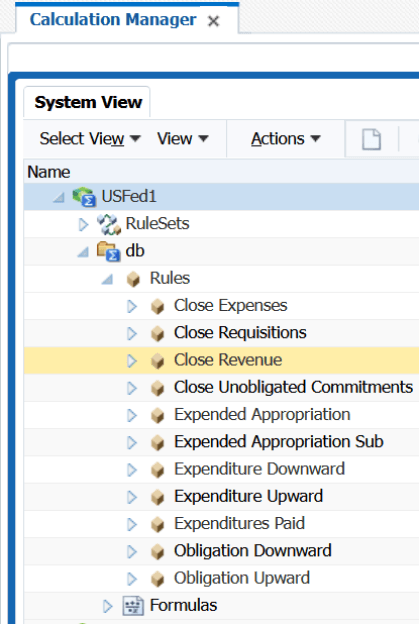Click the RuleSets recycle-arrows icon

109,224
